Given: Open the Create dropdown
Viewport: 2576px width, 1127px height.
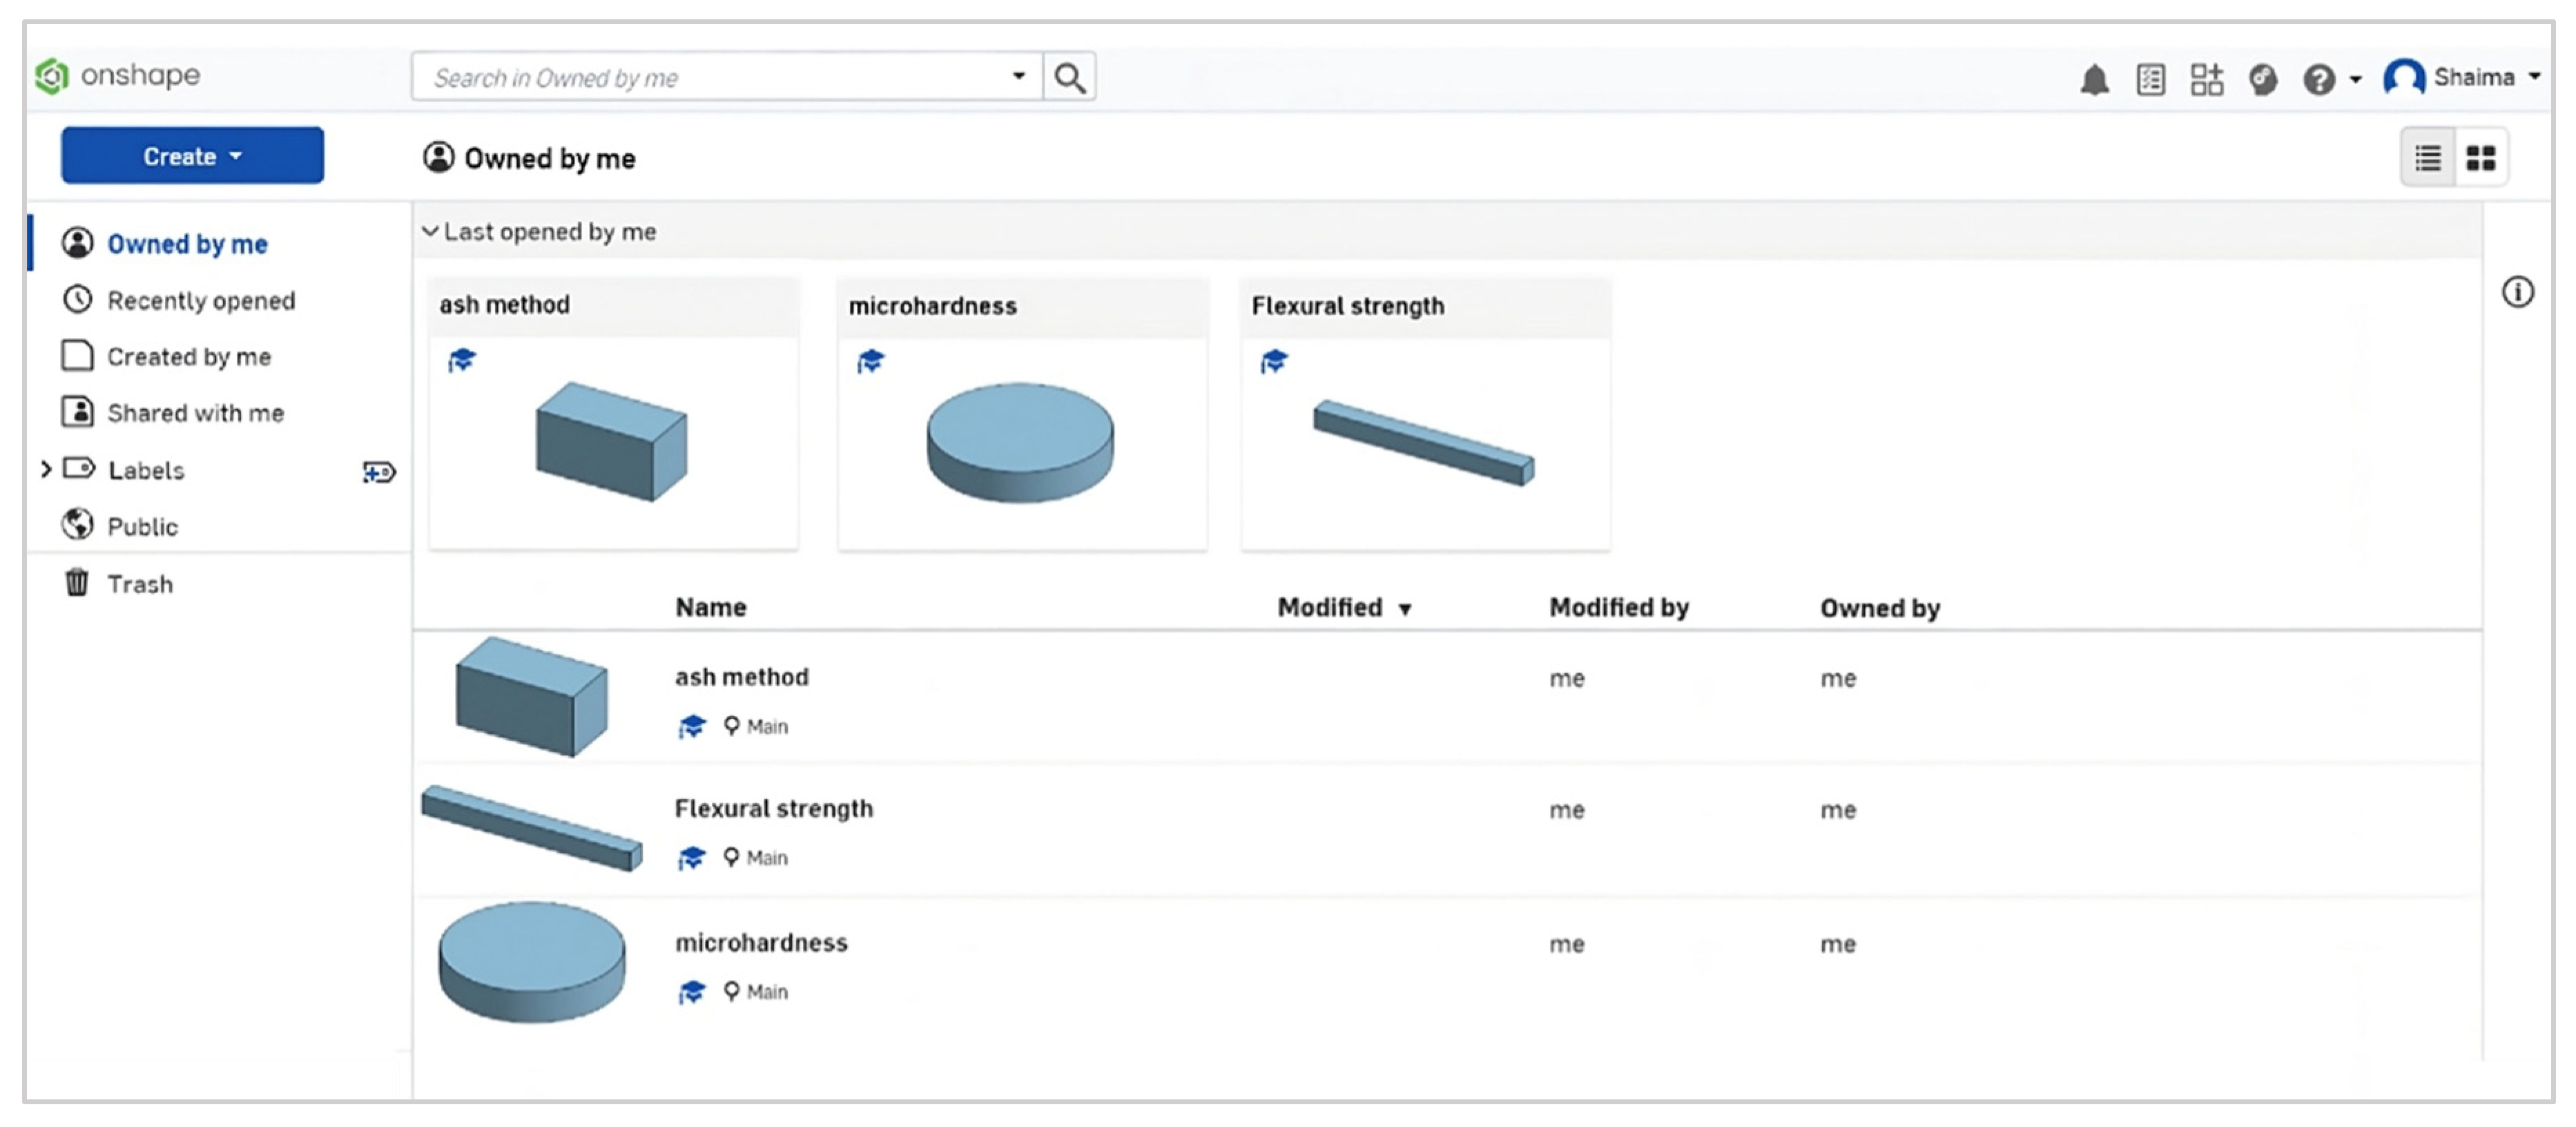Looking at the screenshot, I should click(x=192, y=156).
